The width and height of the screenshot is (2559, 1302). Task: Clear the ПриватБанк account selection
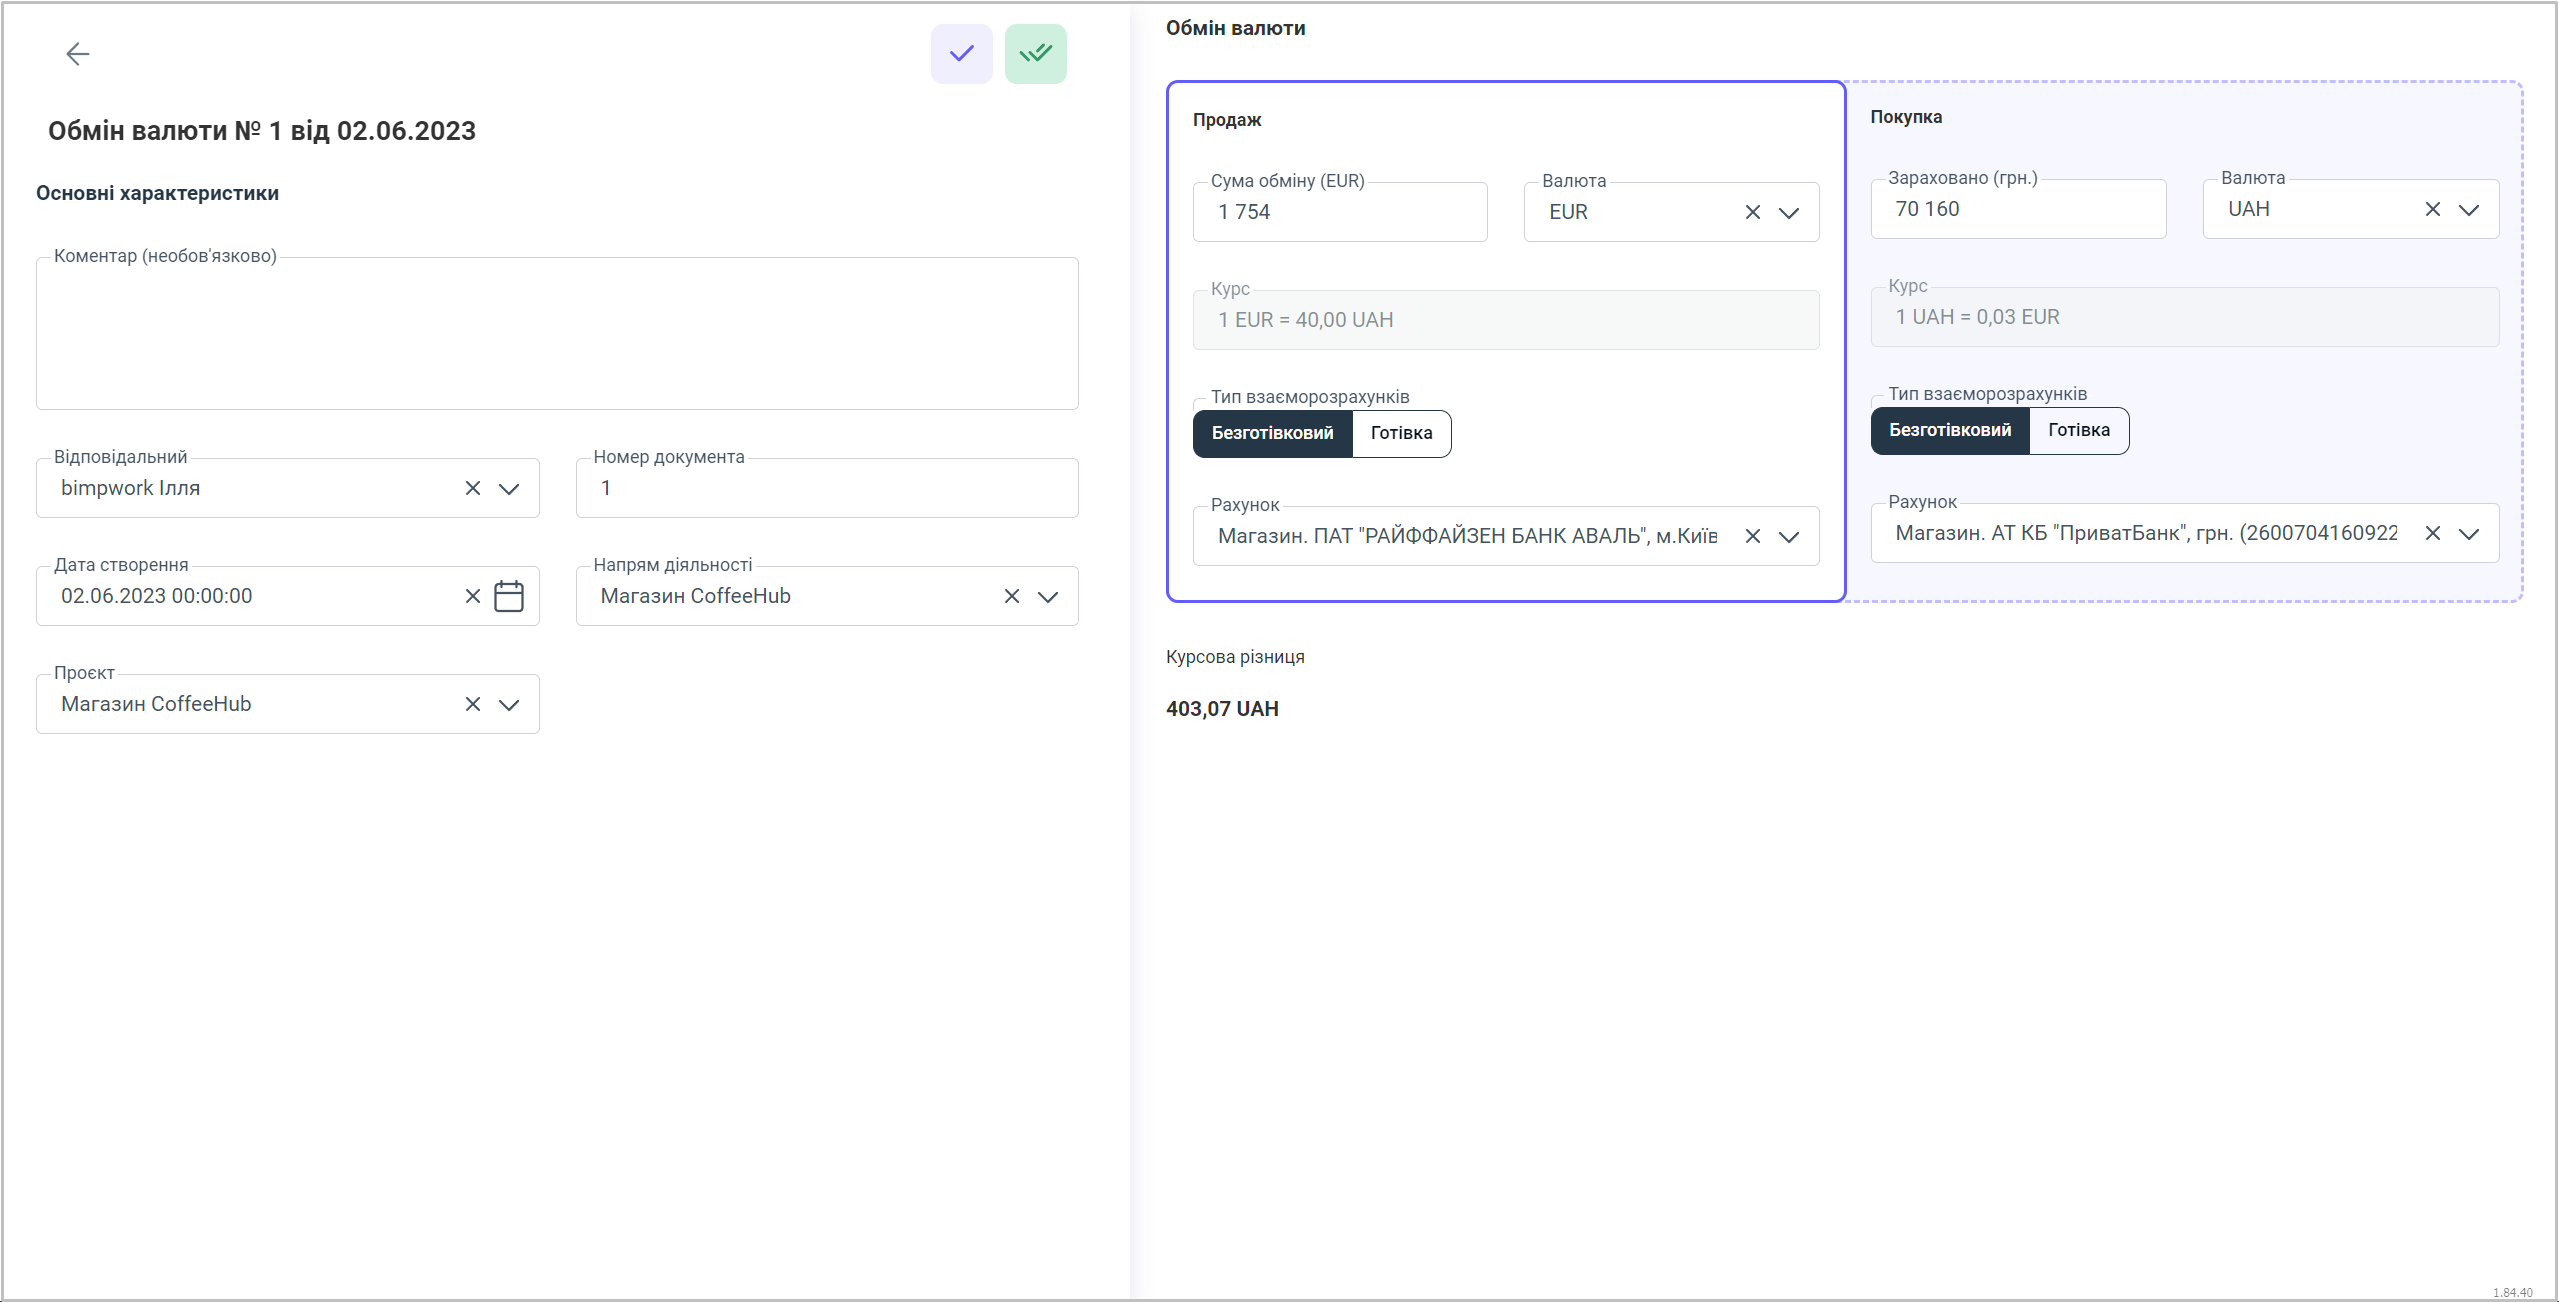click(2432, 534)
